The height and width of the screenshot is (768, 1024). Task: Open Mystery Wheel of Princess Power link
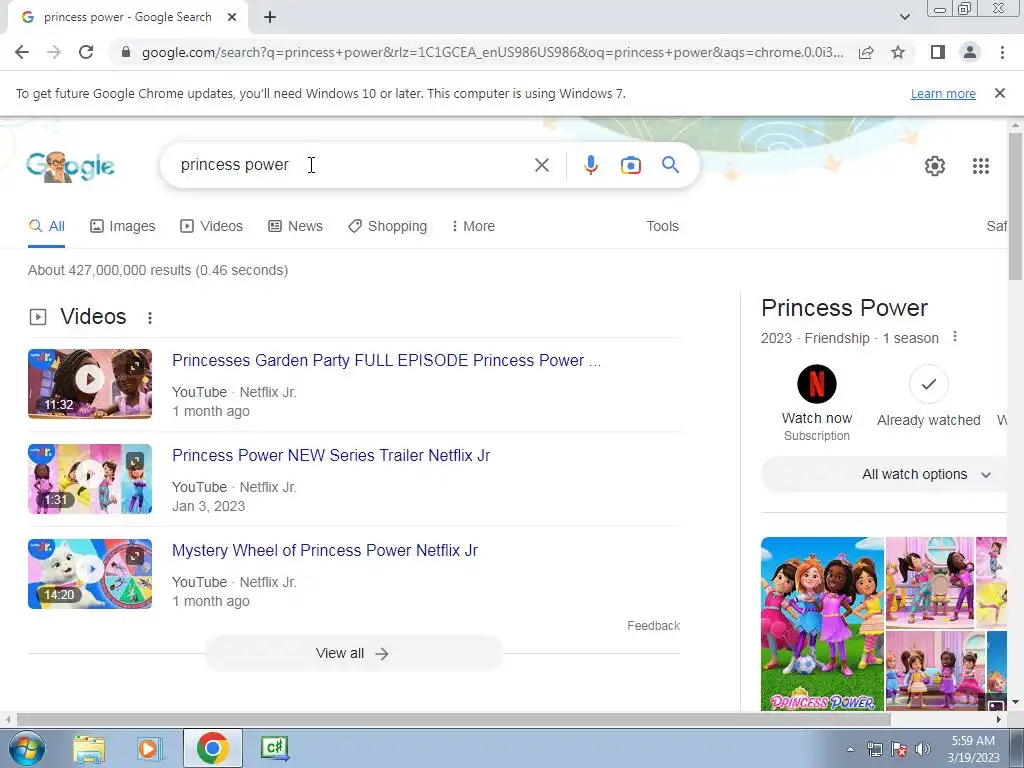[x=325, y=551]
